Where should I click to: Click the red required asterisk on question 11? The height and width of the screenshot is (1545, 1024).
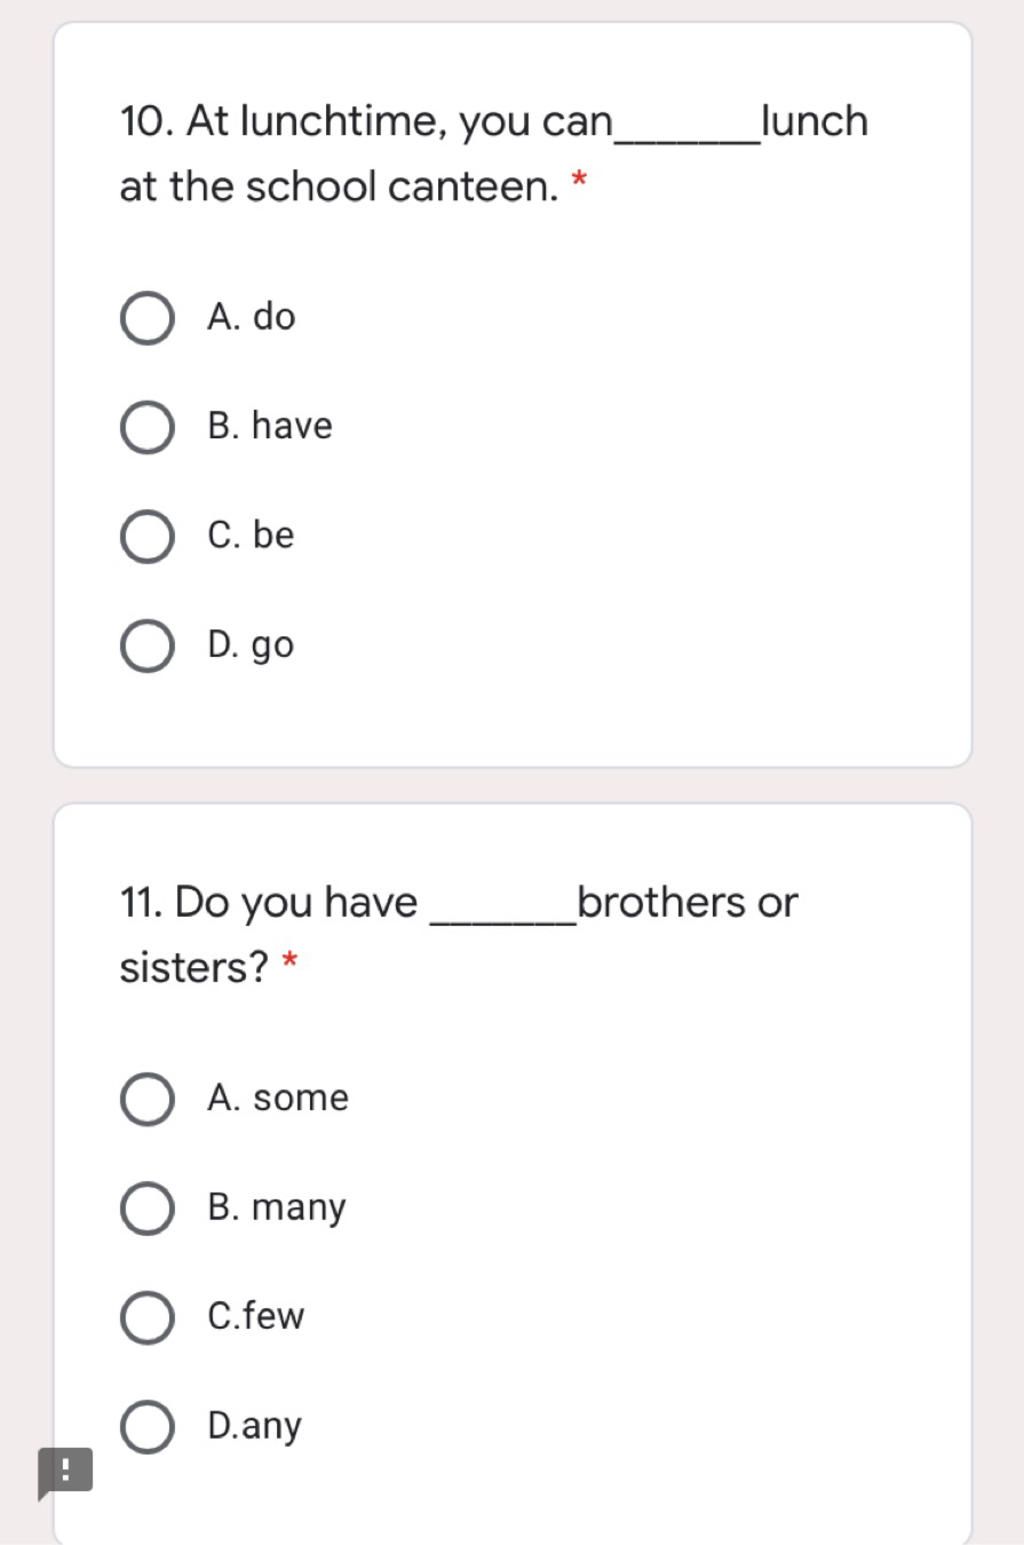pos(290,962)
